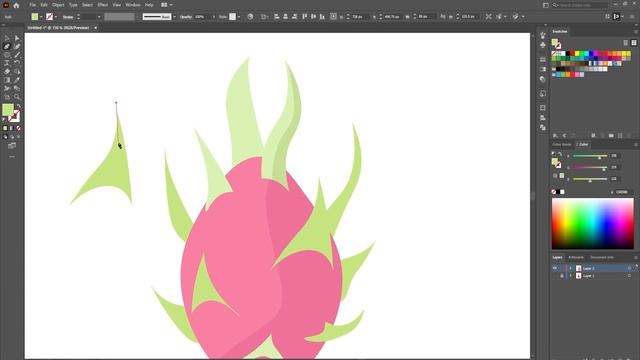Click the transform reference point locator
Screen dimensions: 640x360
pos(333,17)
